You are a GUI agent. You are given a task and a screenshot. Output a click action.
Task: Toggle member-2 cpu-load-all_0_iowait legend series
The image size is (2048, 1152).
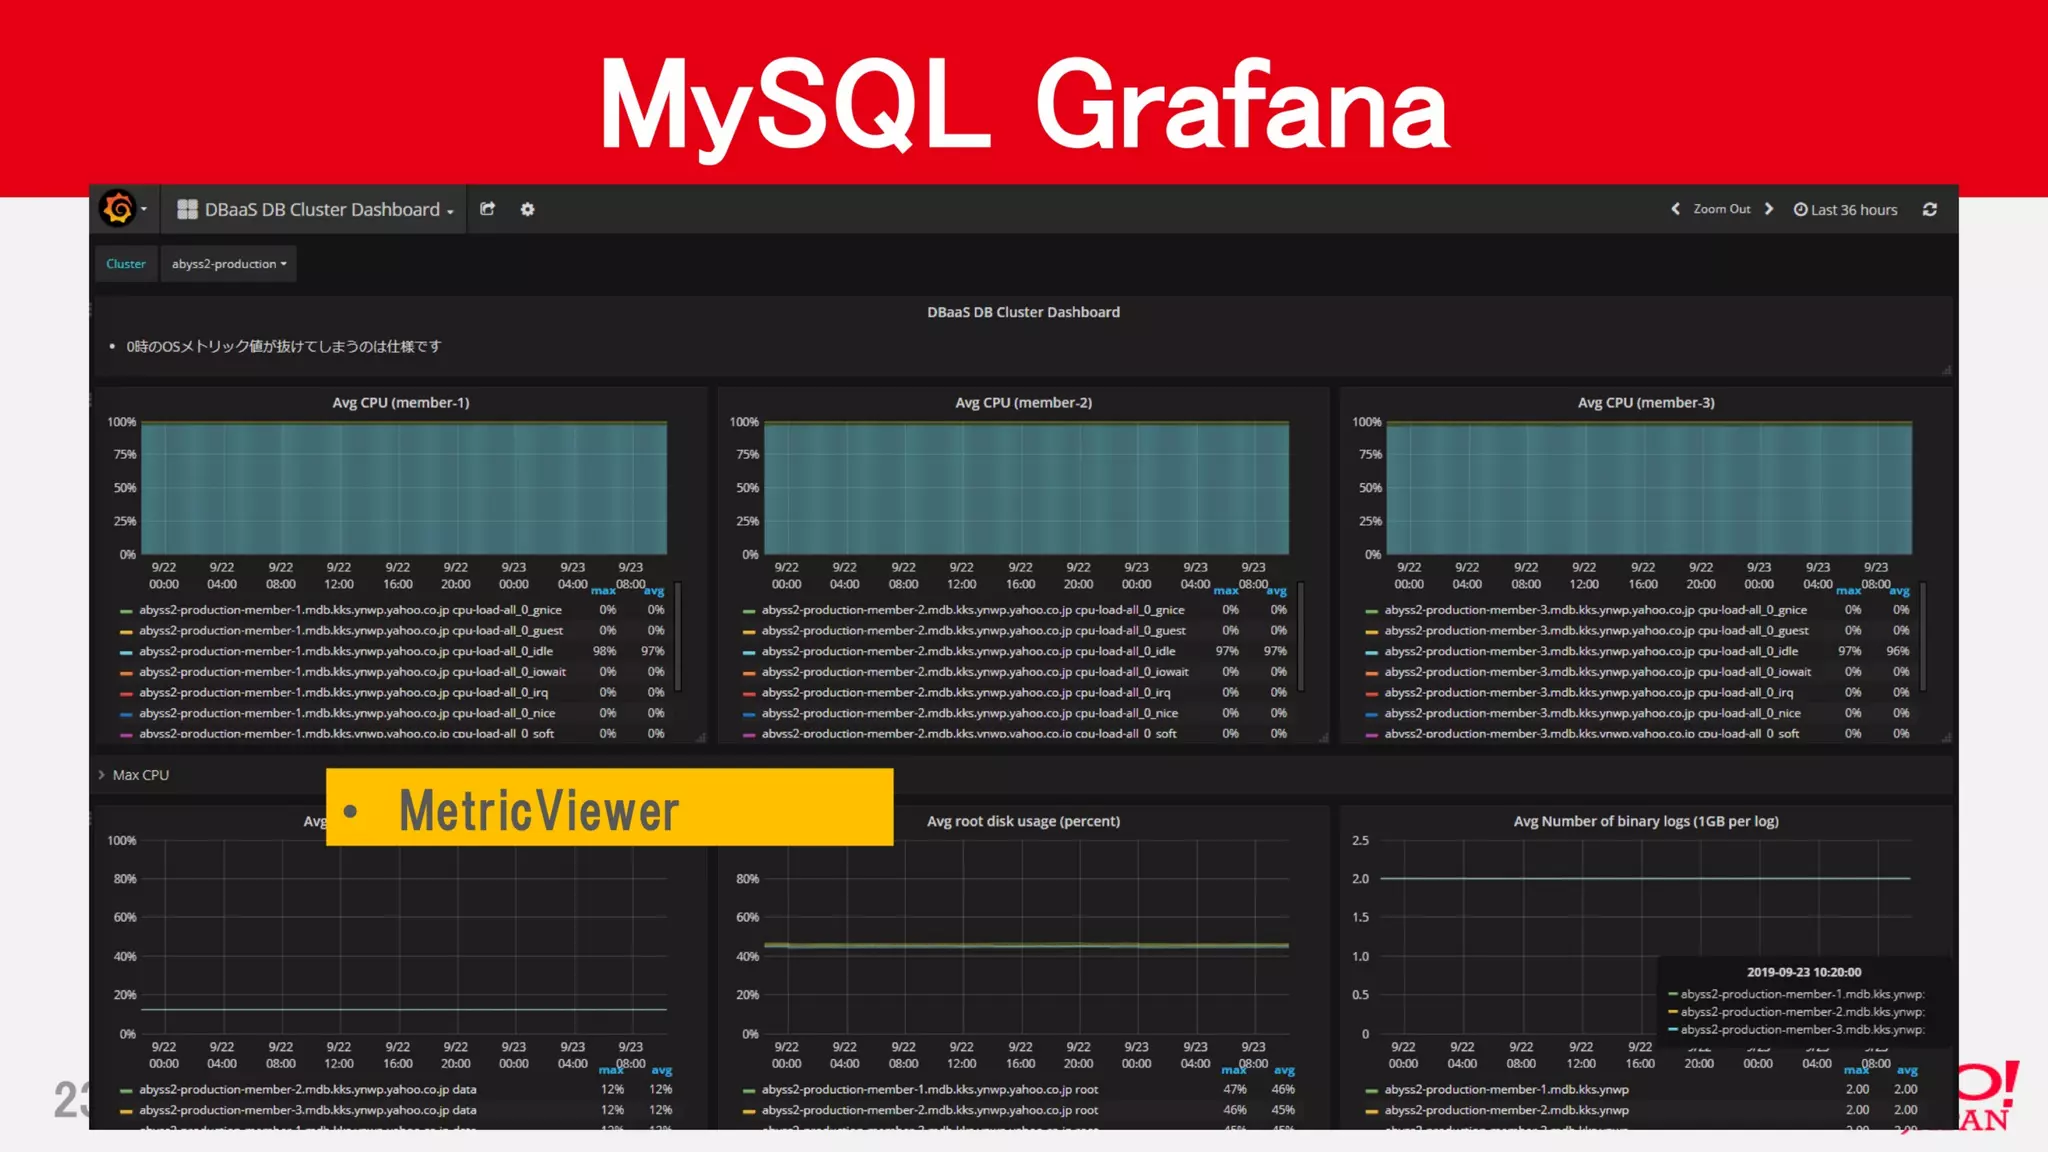click(x=974, y=672)
